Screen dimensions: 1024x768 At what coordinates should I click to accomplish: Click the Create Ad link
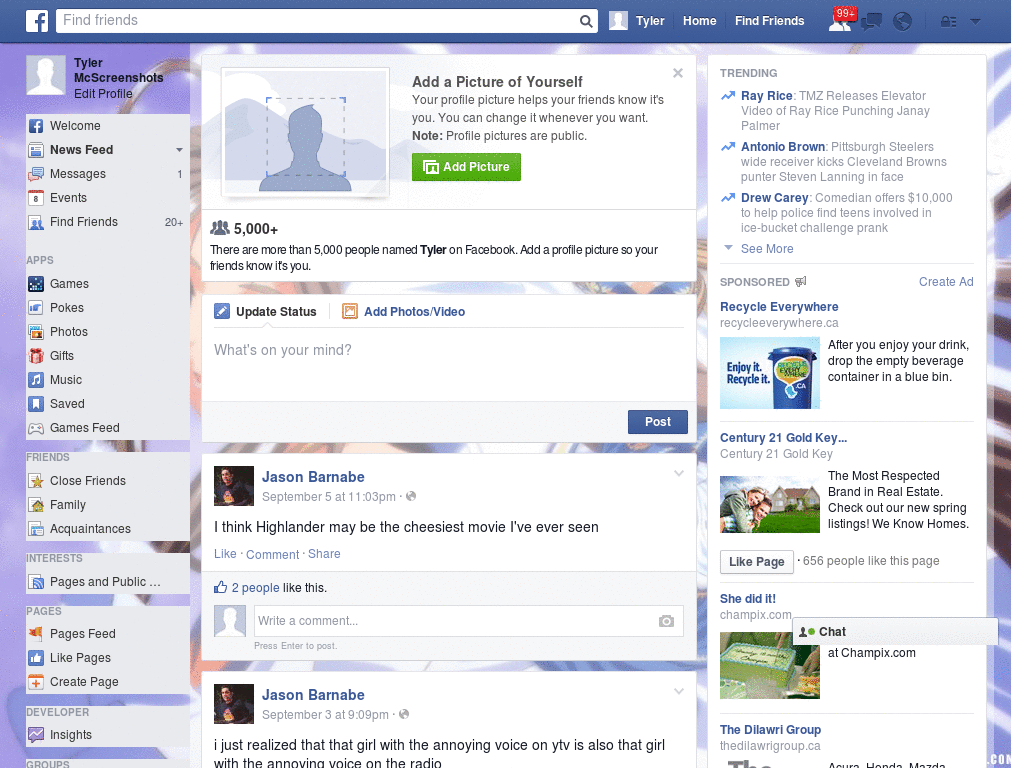[946, 281]
